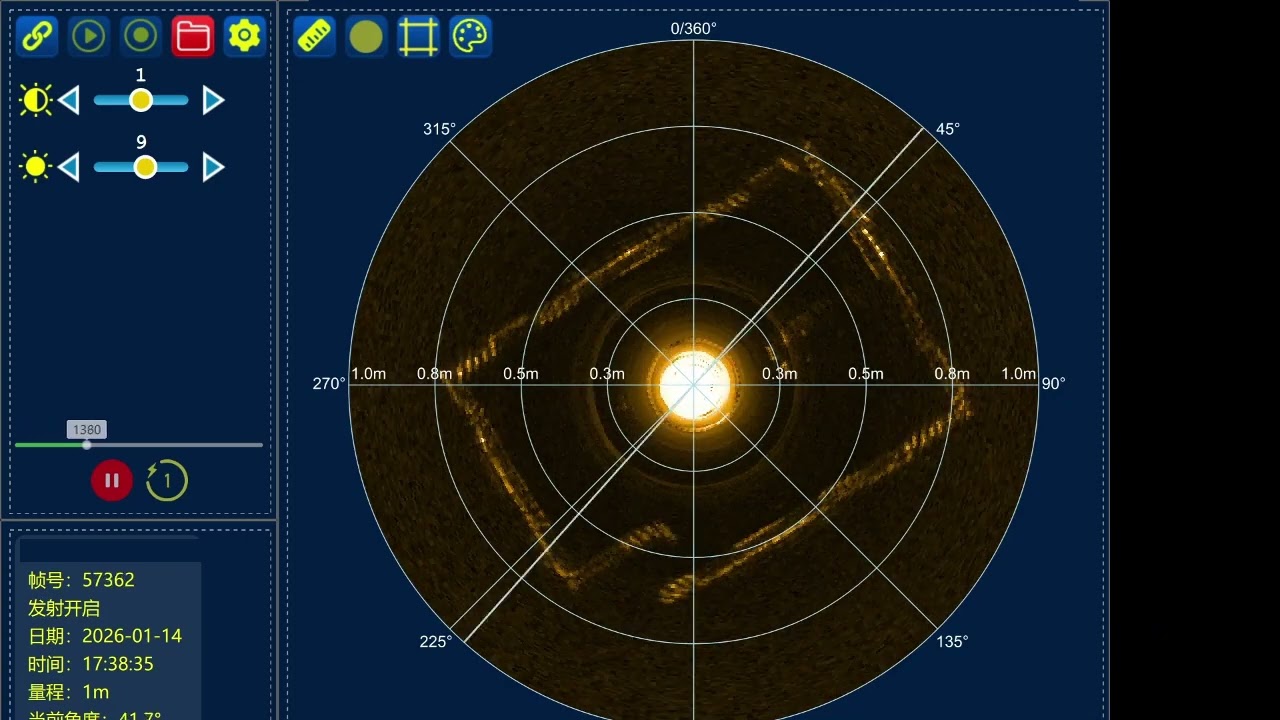
Task: Click the 45° angle label
Action: (948, 129)
